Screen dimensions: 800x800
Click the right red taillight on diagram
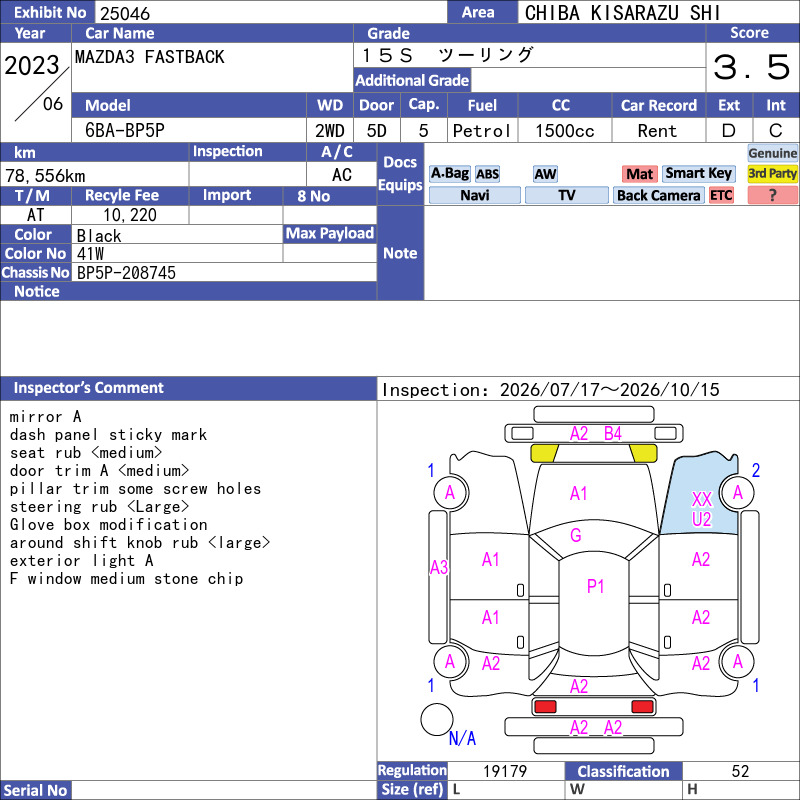click(x=642, y=707)
